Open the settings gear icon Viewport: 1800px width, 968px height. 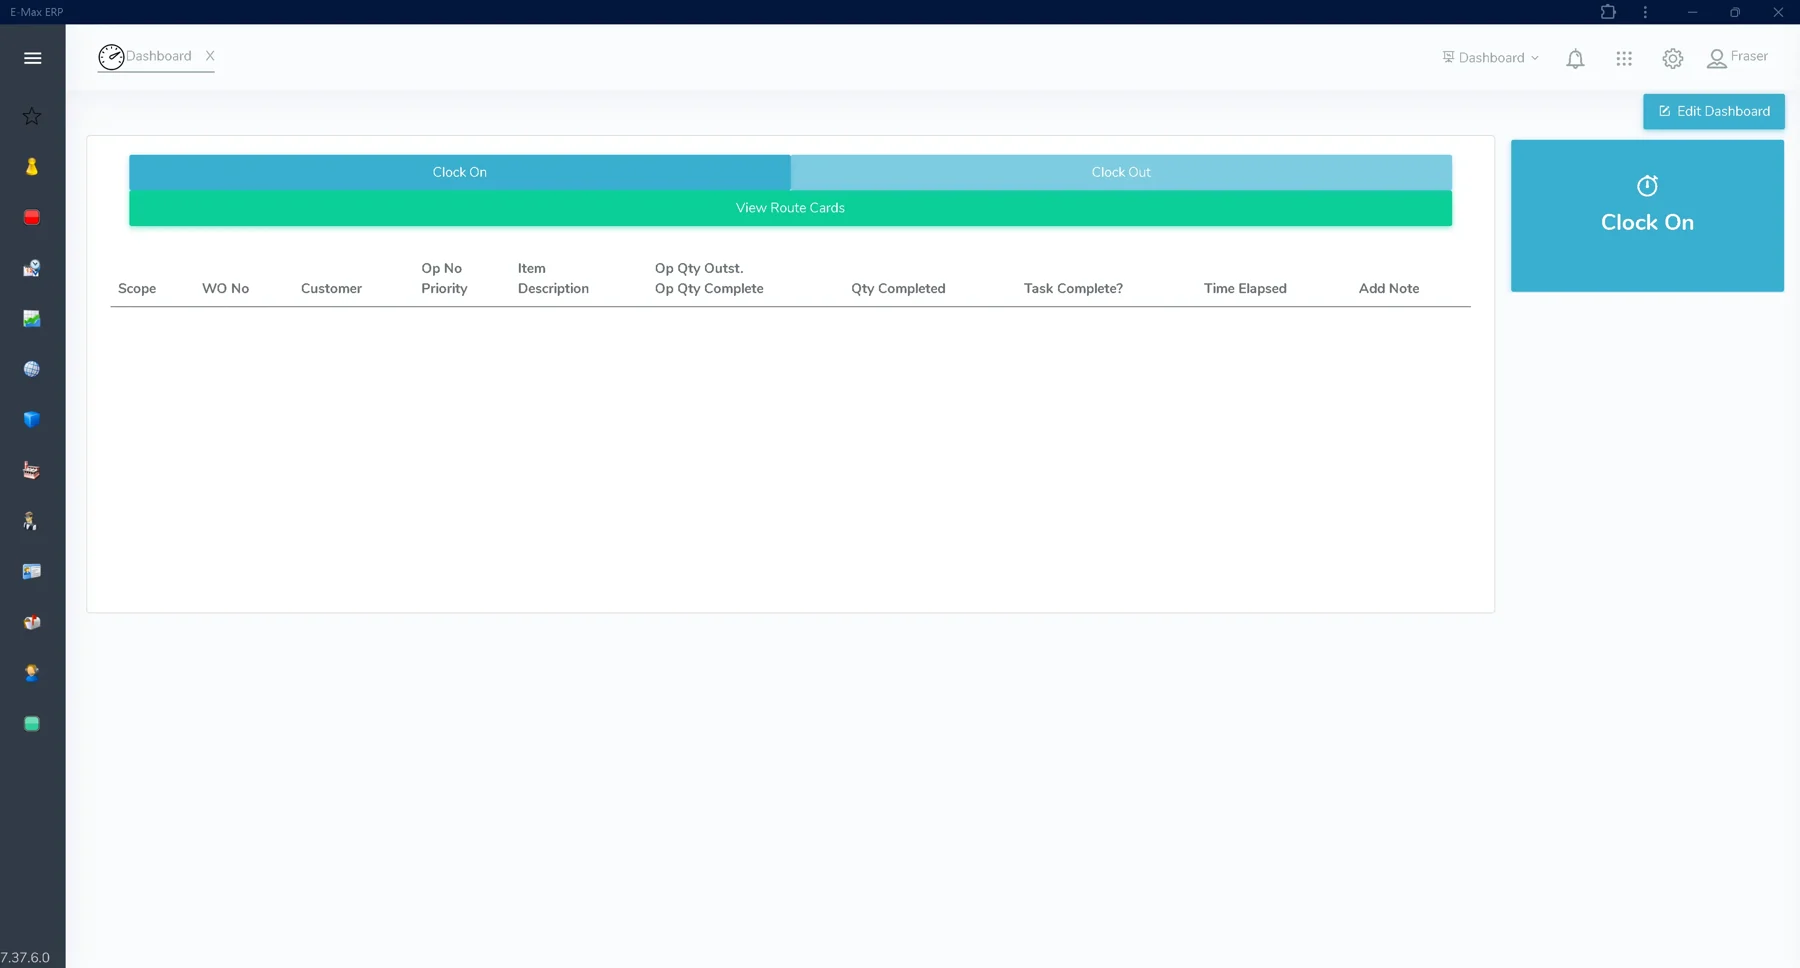pyautogui.click(x=1673, y=59)
